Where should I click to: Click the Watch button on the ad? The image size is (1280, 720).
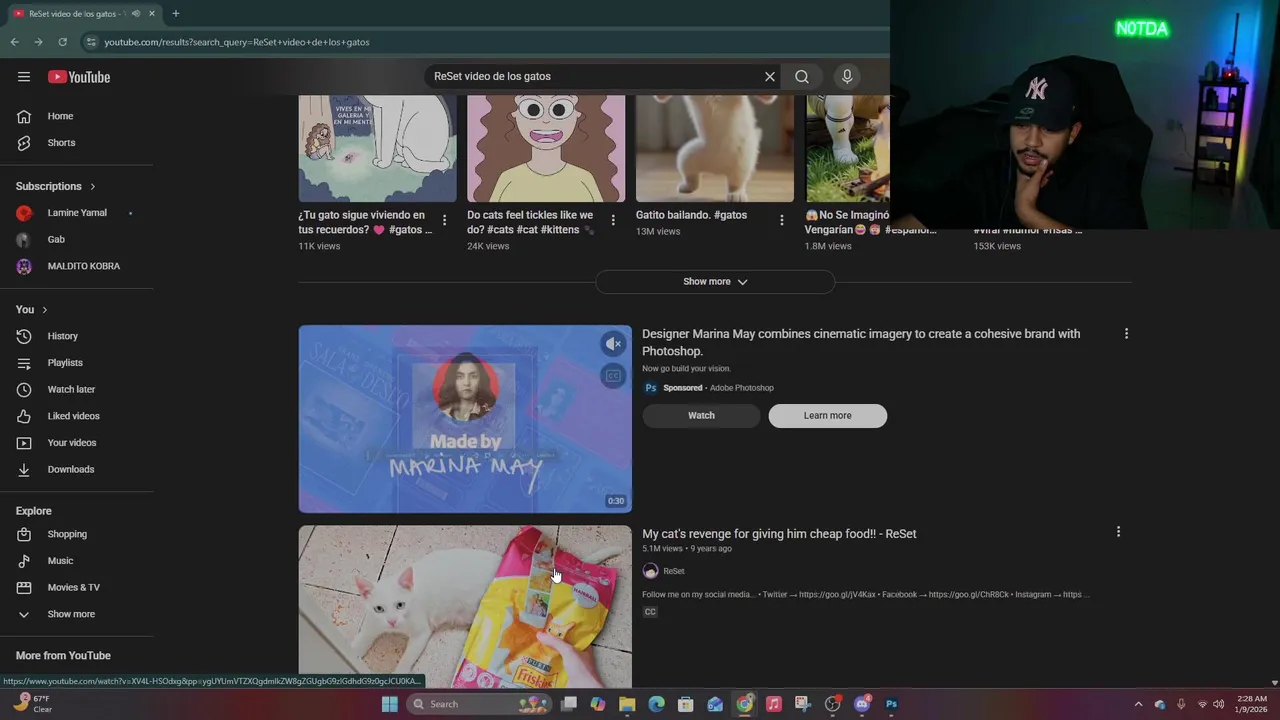[701, 416]
